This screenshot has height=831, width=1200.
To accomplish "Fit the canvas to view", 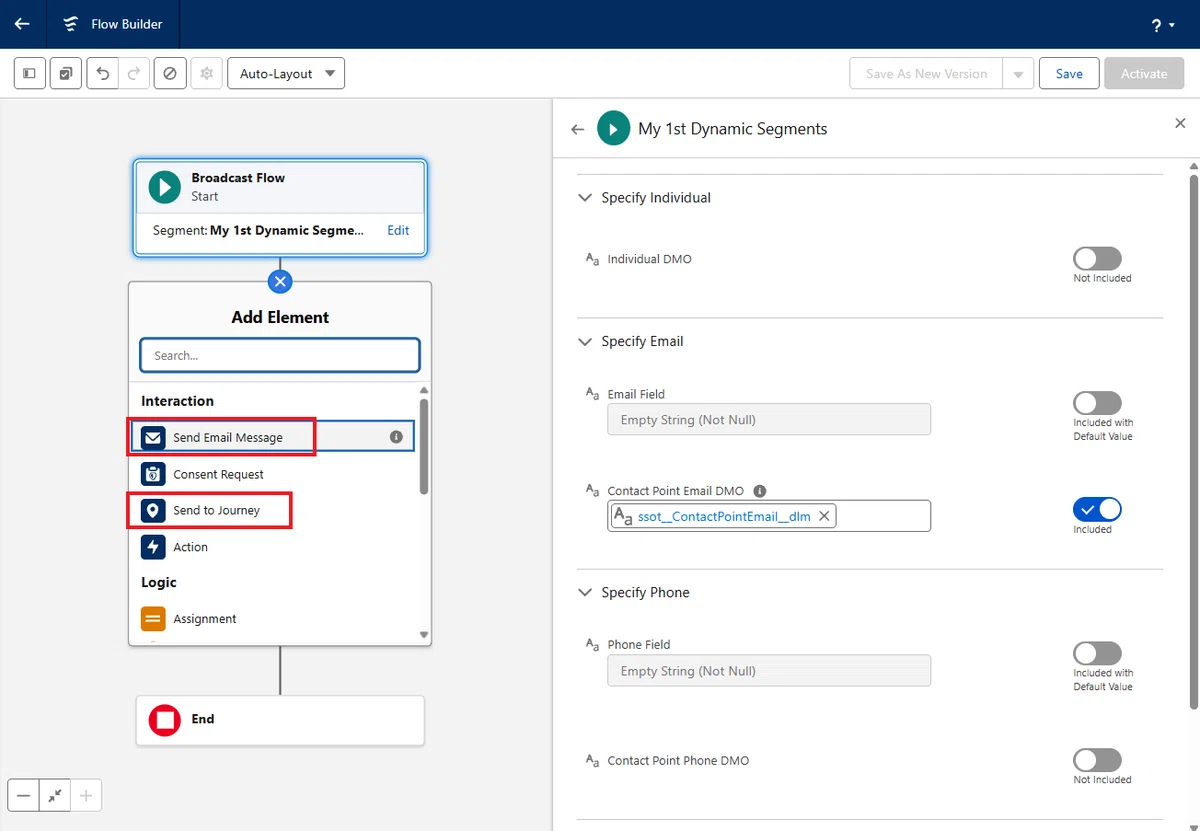I will pos(55,796).
